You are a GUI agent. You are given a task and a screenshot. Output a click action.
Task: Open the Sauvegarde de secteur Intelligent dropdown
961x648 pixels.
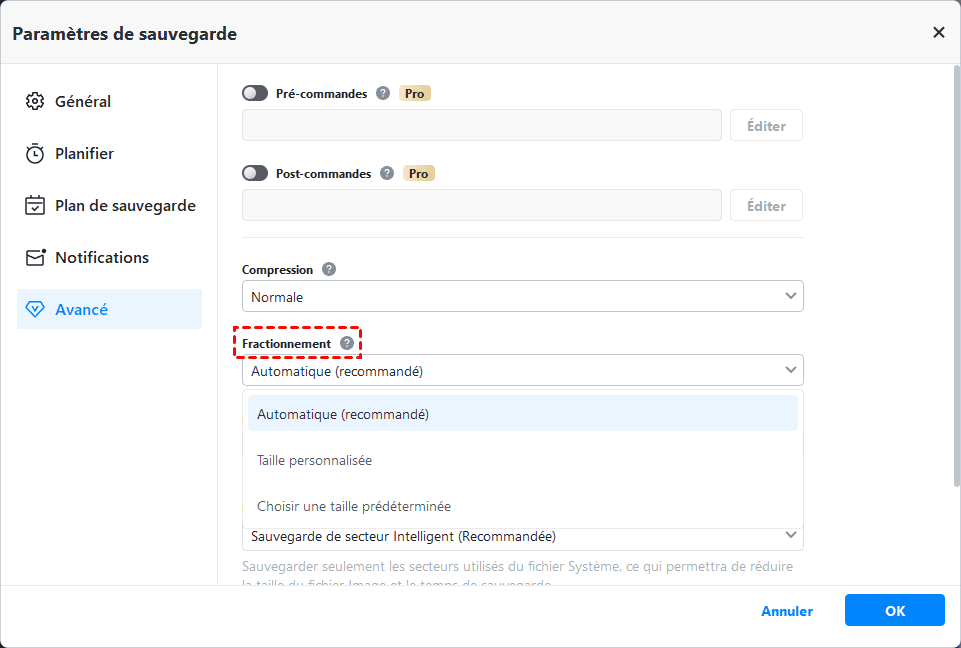(522, 536)
